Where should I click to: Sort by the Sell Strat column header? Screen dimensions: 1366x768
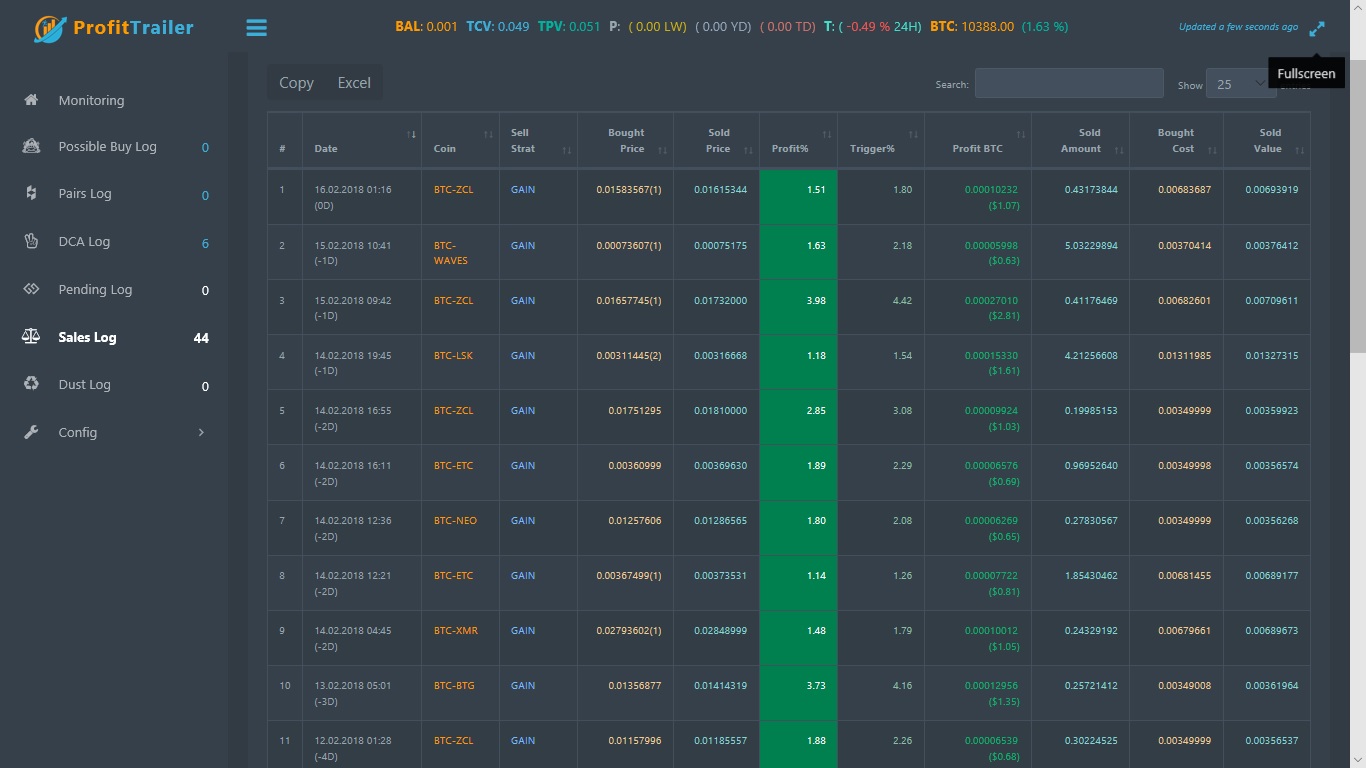click(538, 140)
